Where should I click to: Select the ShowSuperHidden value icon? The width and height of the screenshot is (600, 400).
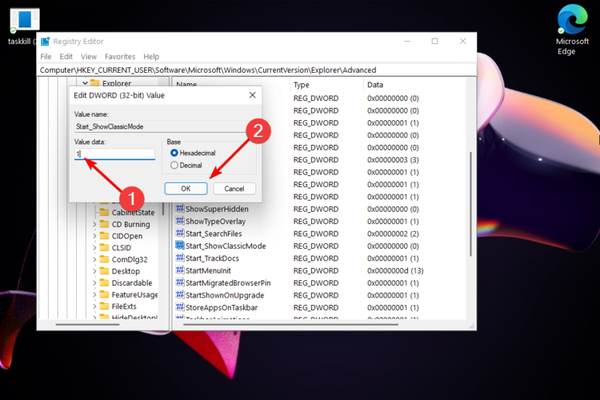click(180, 209)
